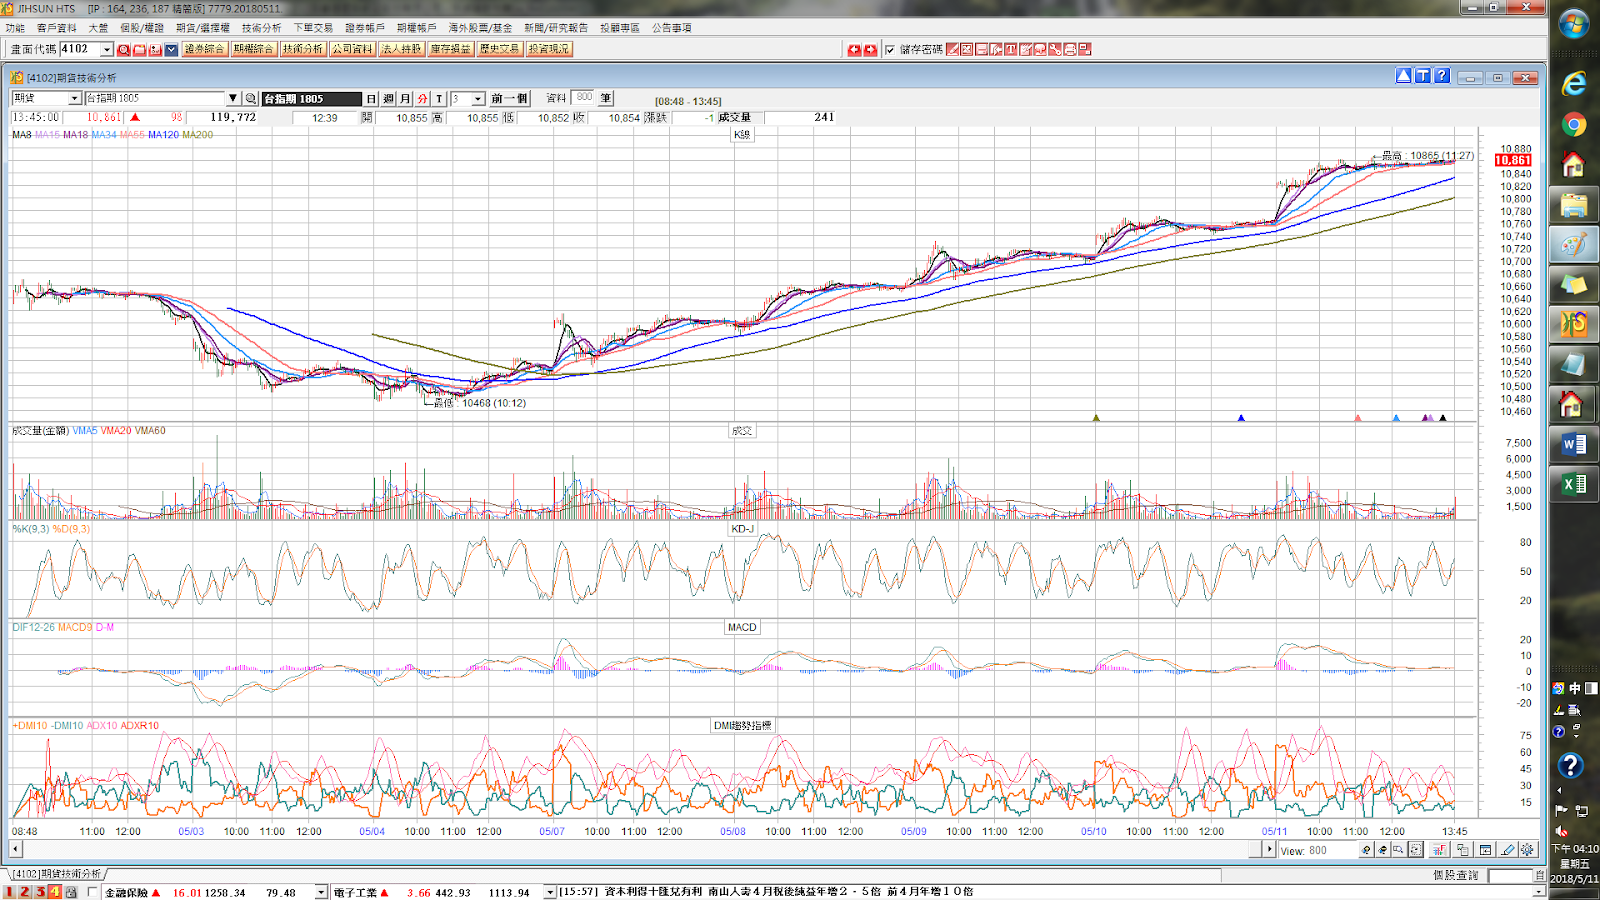Click the red folder icon next to search

pos(139,49)
